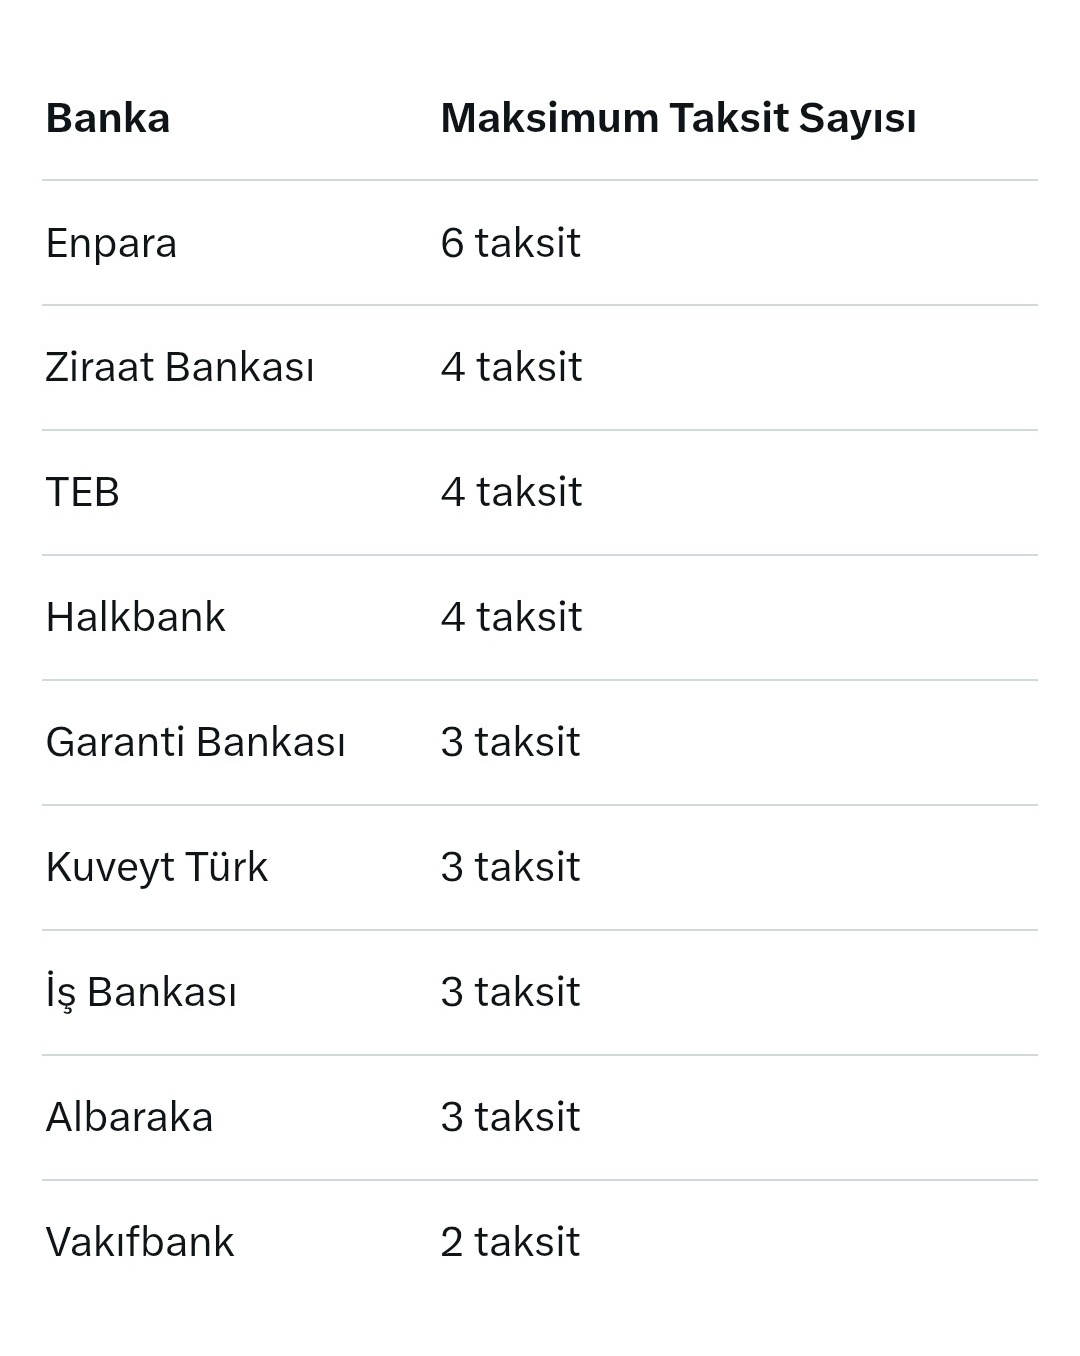Click the 6 taksit value for Enpara
The width and height of the screenshot is (1080, 1356).
coord(510,243)
